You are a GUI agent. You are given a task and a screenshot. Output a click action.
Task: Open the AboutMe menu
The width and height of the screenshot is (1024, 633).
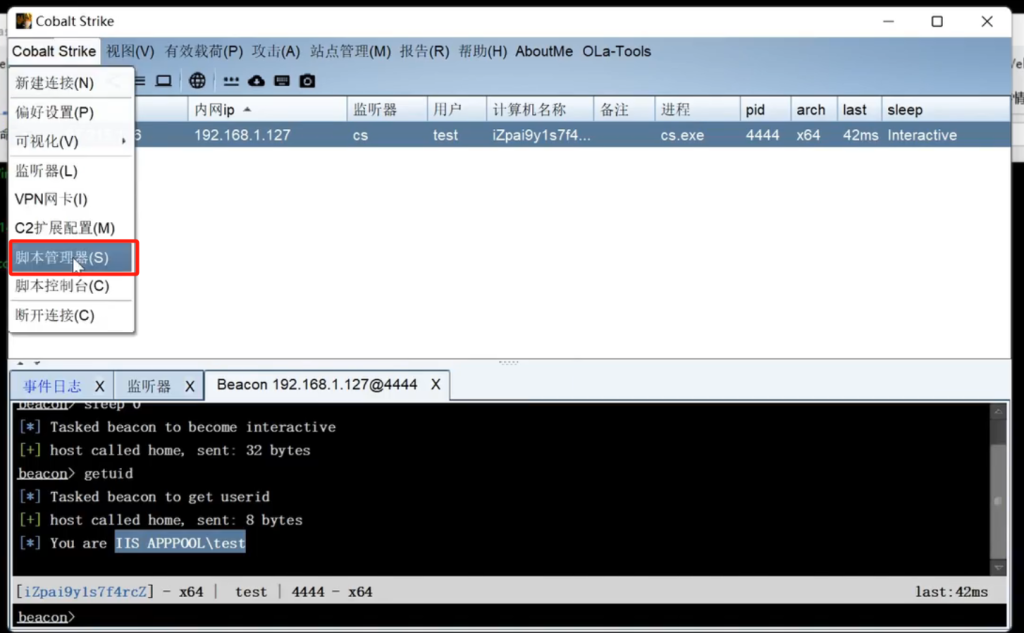(x=544, y=52)
